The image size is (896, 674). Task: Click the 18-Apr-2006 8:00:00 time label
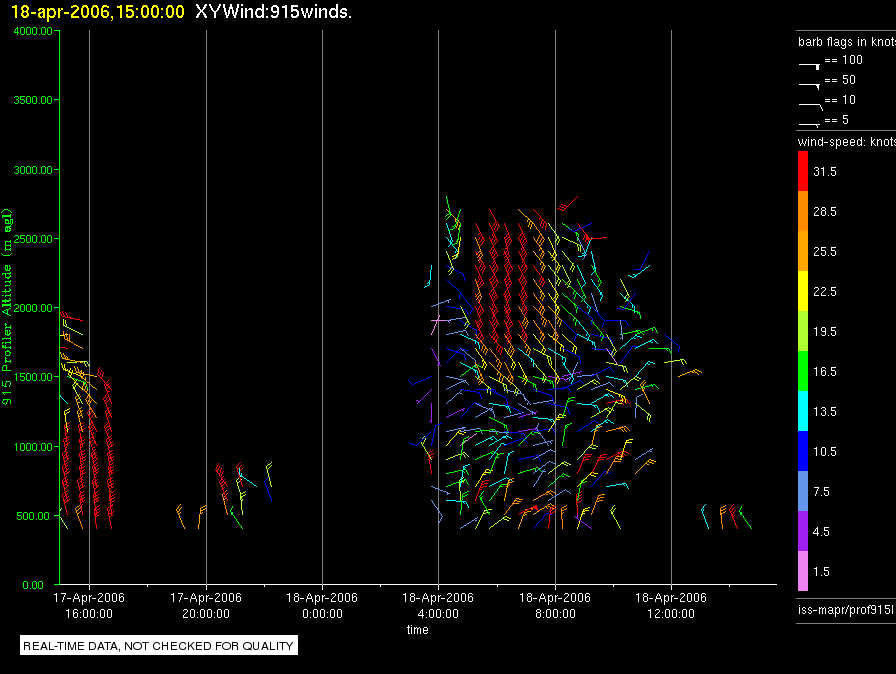(x=555, y=605)
